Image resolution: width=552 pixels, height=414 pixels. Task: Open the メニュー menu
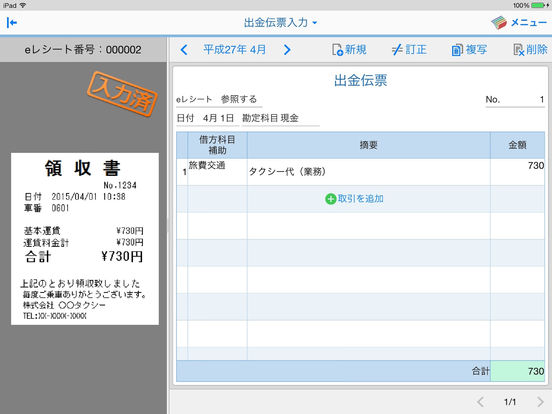[x=519, y=23]
